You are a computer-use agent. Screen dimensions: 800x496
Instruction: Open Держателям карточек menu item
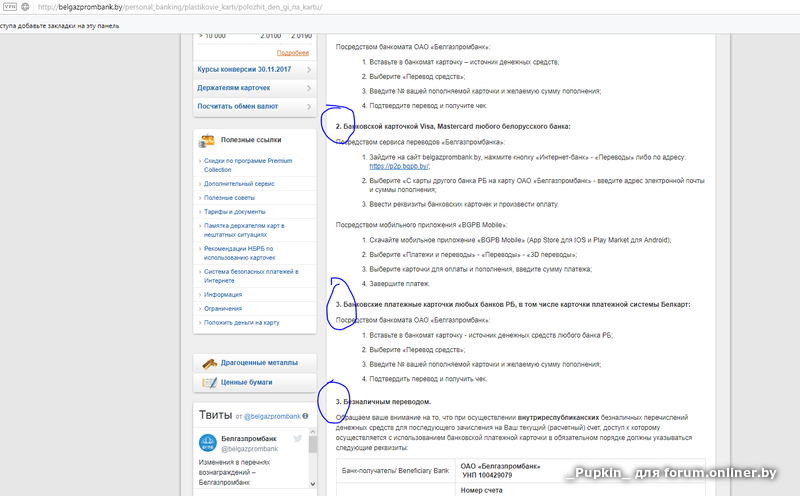(x=234, y=88)
